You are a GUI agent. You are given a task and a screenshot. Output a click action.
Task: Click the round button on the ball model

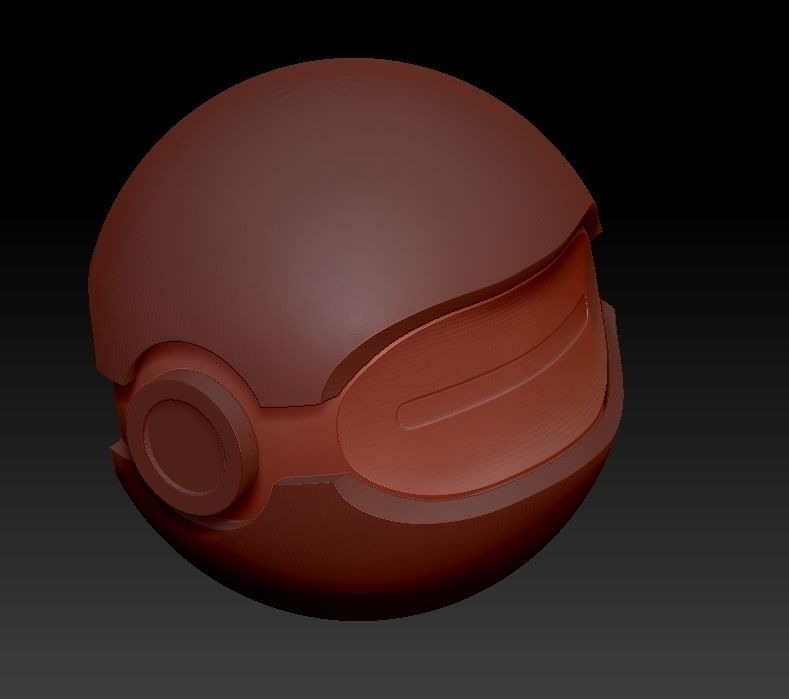(190, 444)
